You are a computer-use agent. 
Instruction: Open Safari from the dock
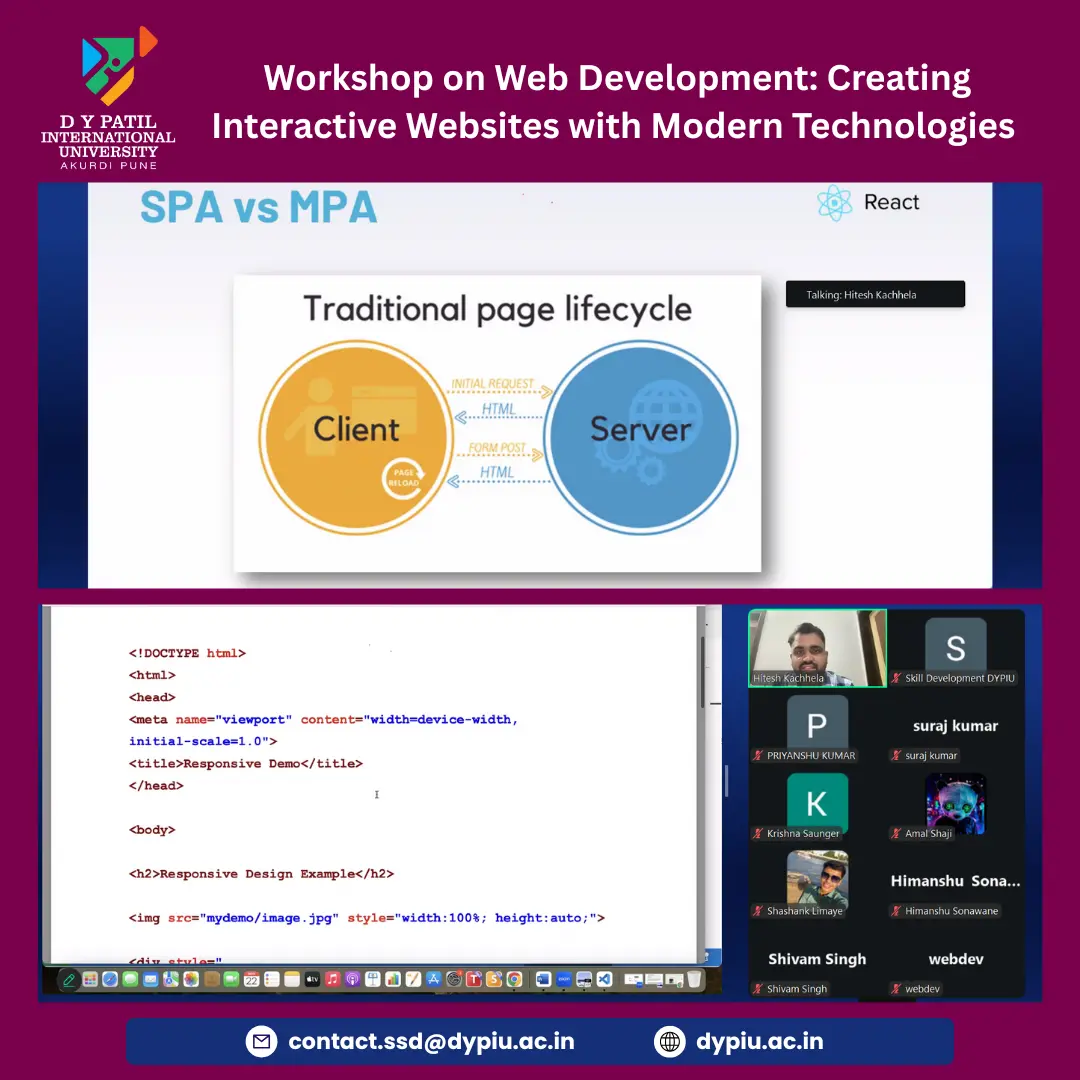110,980
